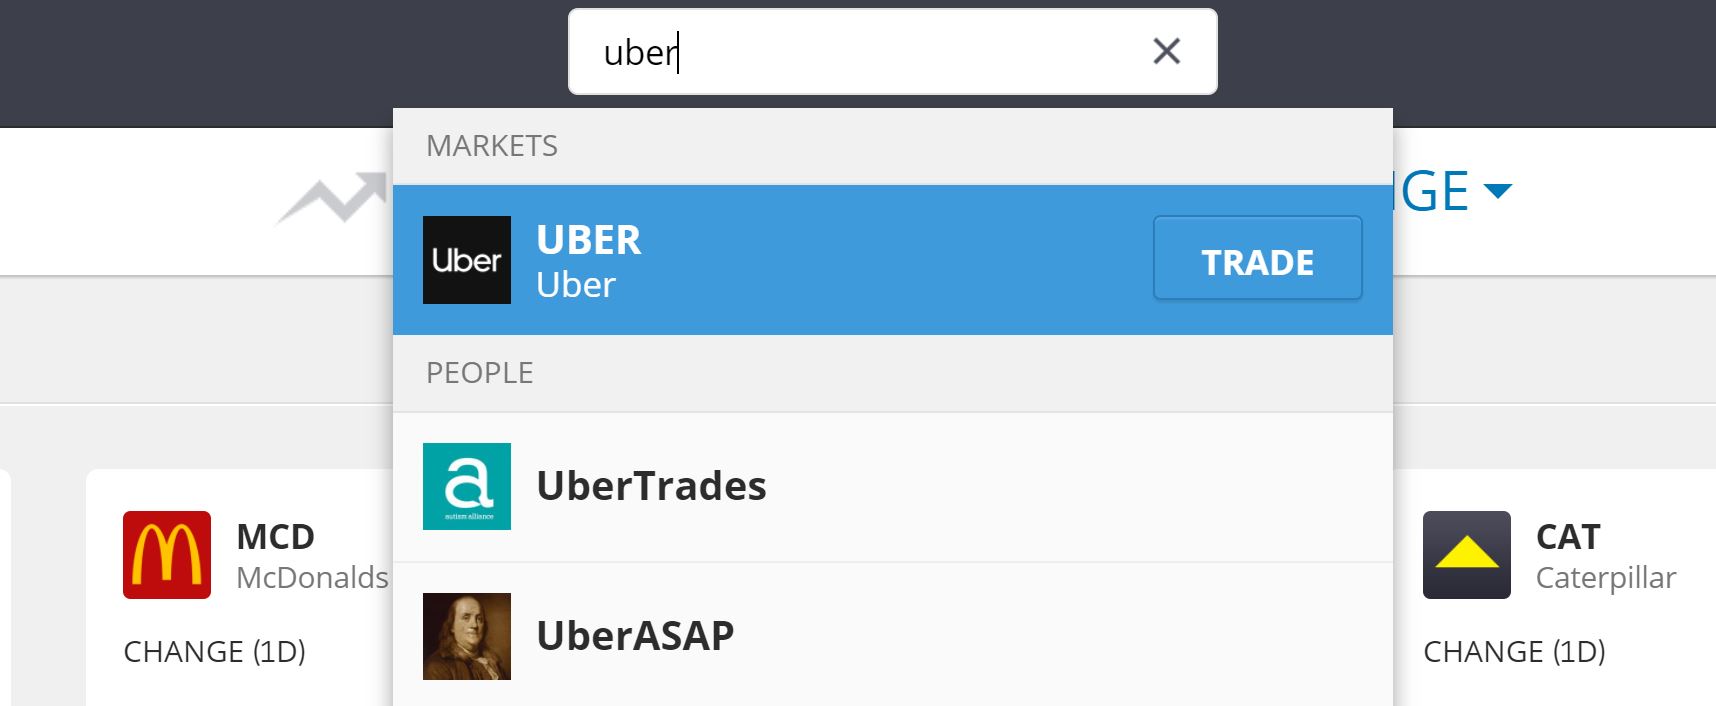Open the UberTrades profile

(651, 486)
